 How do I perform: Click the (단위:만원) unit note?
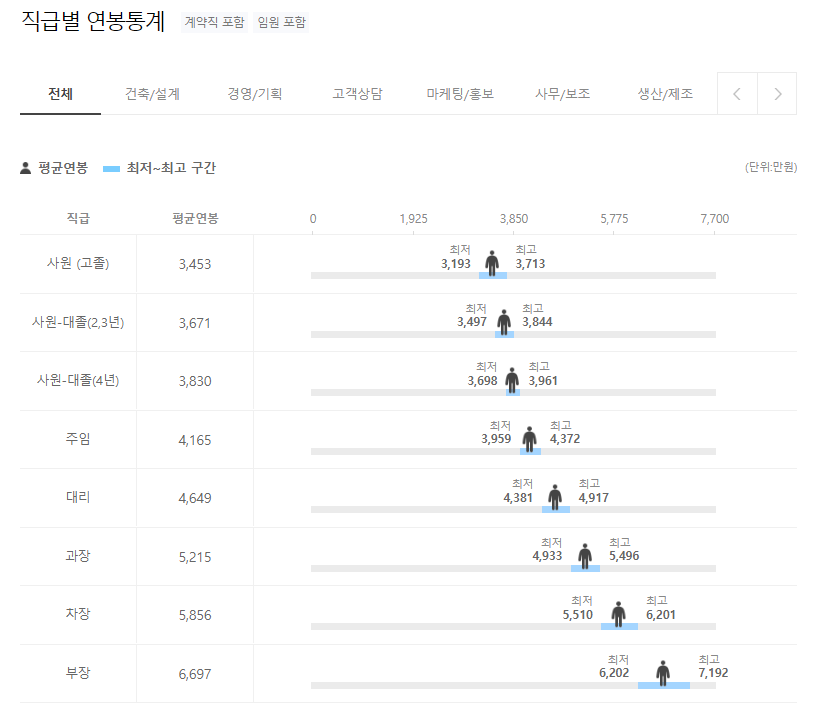771,167
